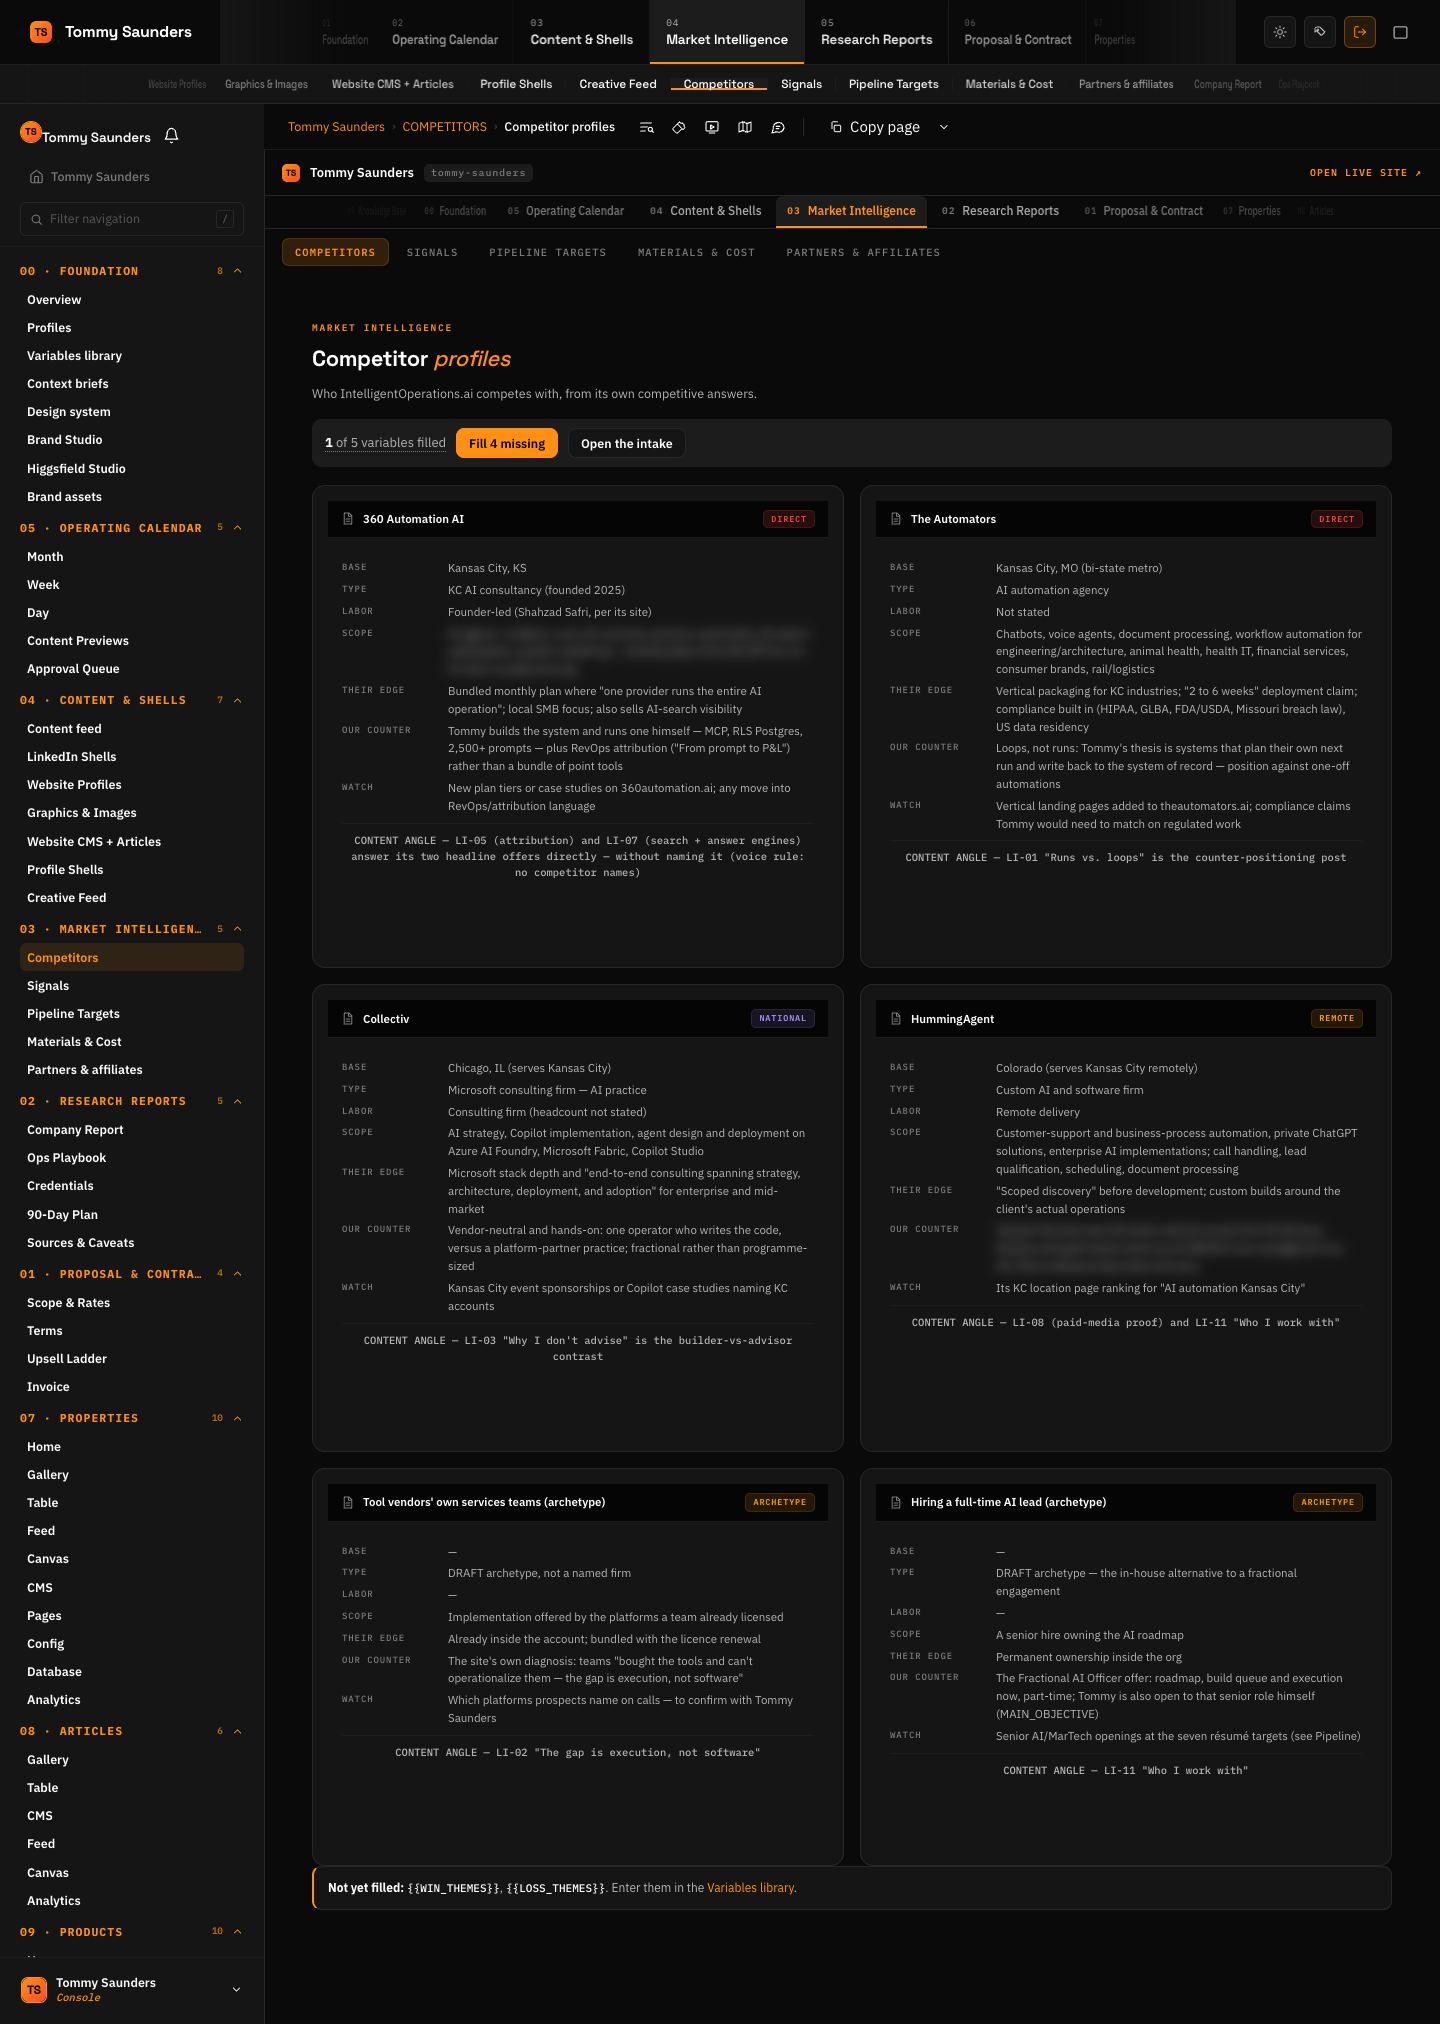Image resolution: width=1440 pixels, height=2024 pixels.
Task: Toggle the square panel icon at top right
Action: [x=1400, y=32]
